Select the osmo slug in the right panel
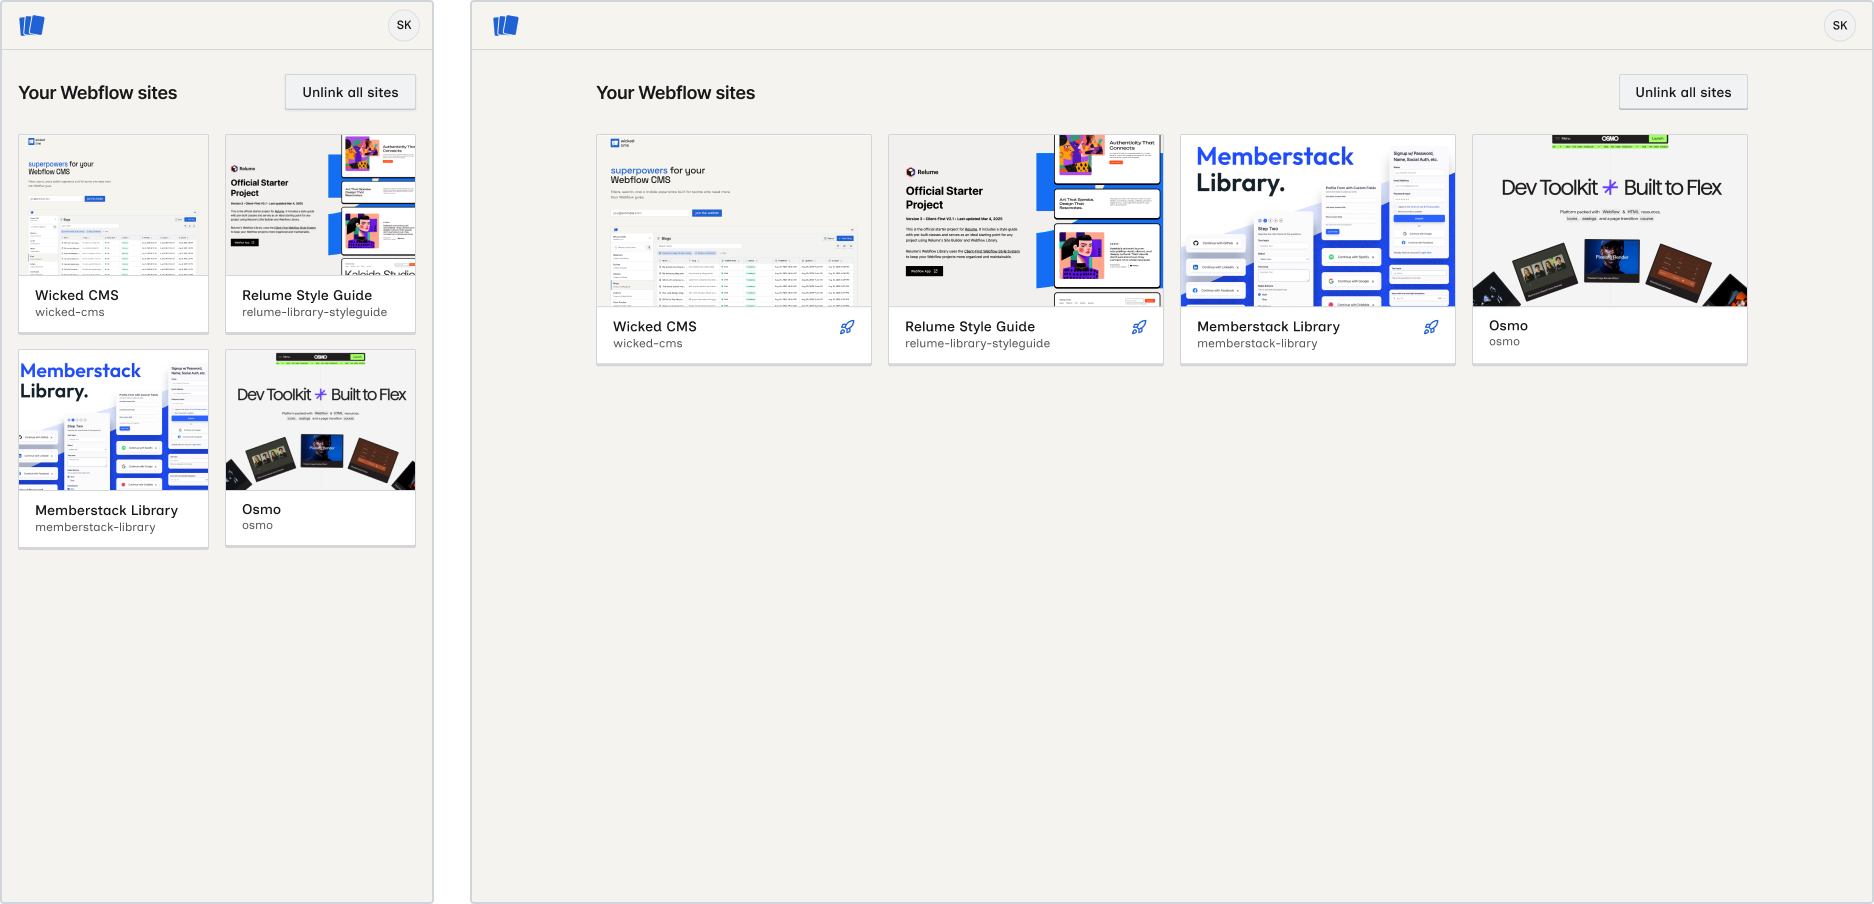 point(1504,341)
